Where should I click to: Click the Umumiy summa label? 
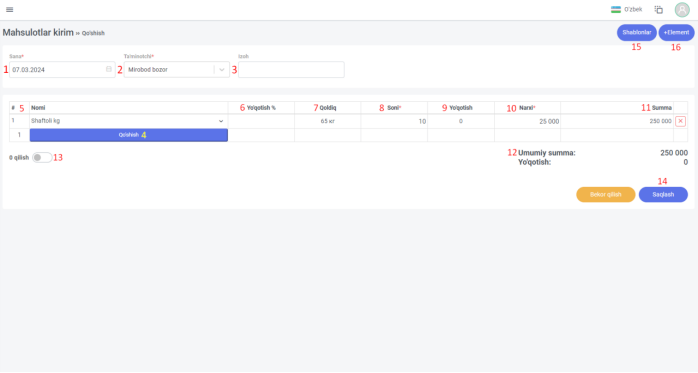click(x=547, y=153)
